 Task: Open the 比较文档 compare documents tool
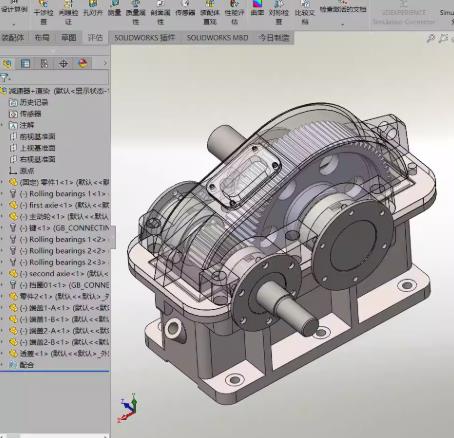click(305, 13)
